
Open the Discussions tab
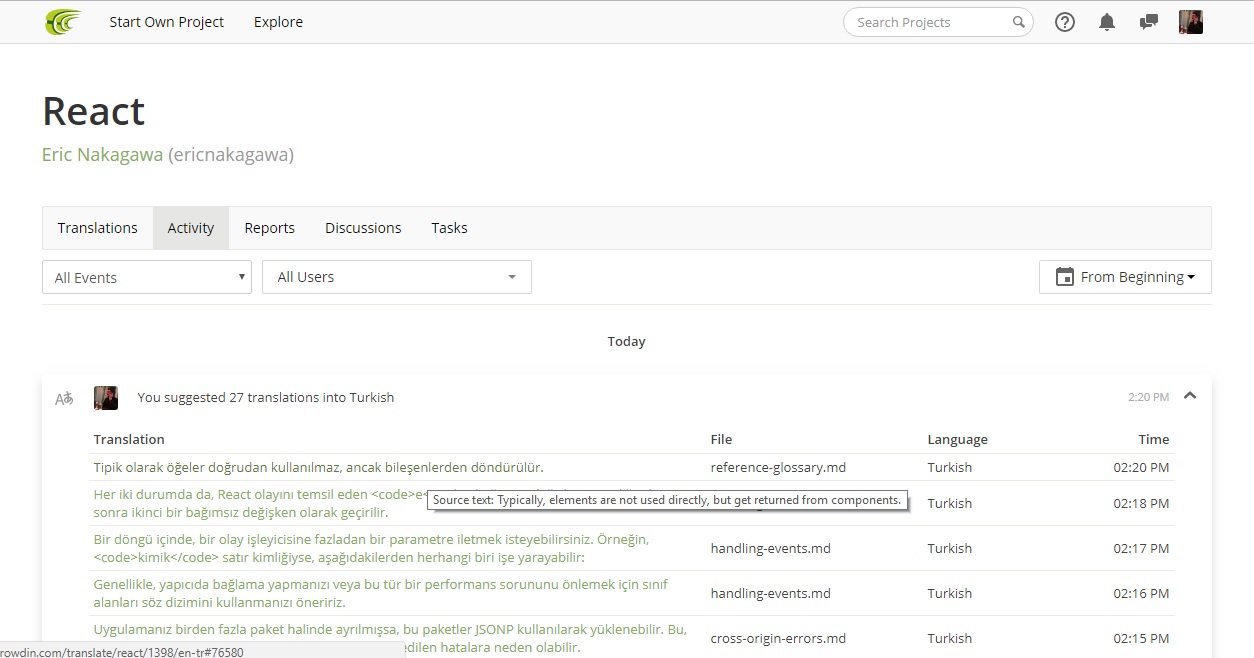[x=363, y=228]
